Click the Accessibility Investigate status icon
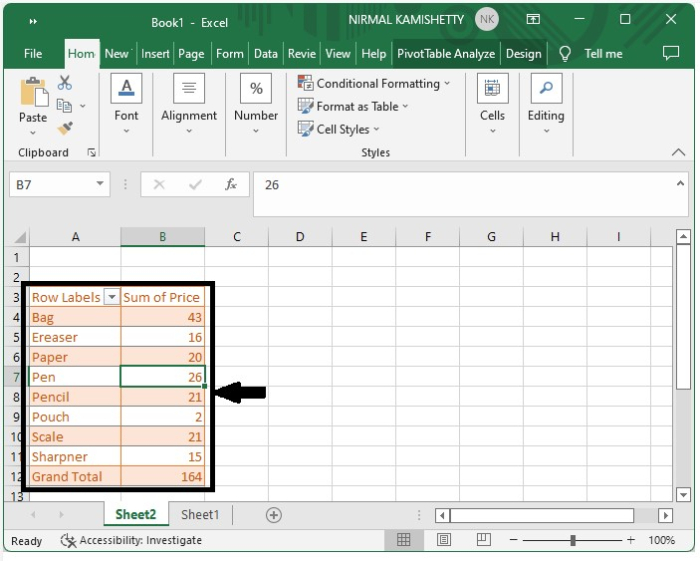The image size is (700, 561). coord(68,540)
